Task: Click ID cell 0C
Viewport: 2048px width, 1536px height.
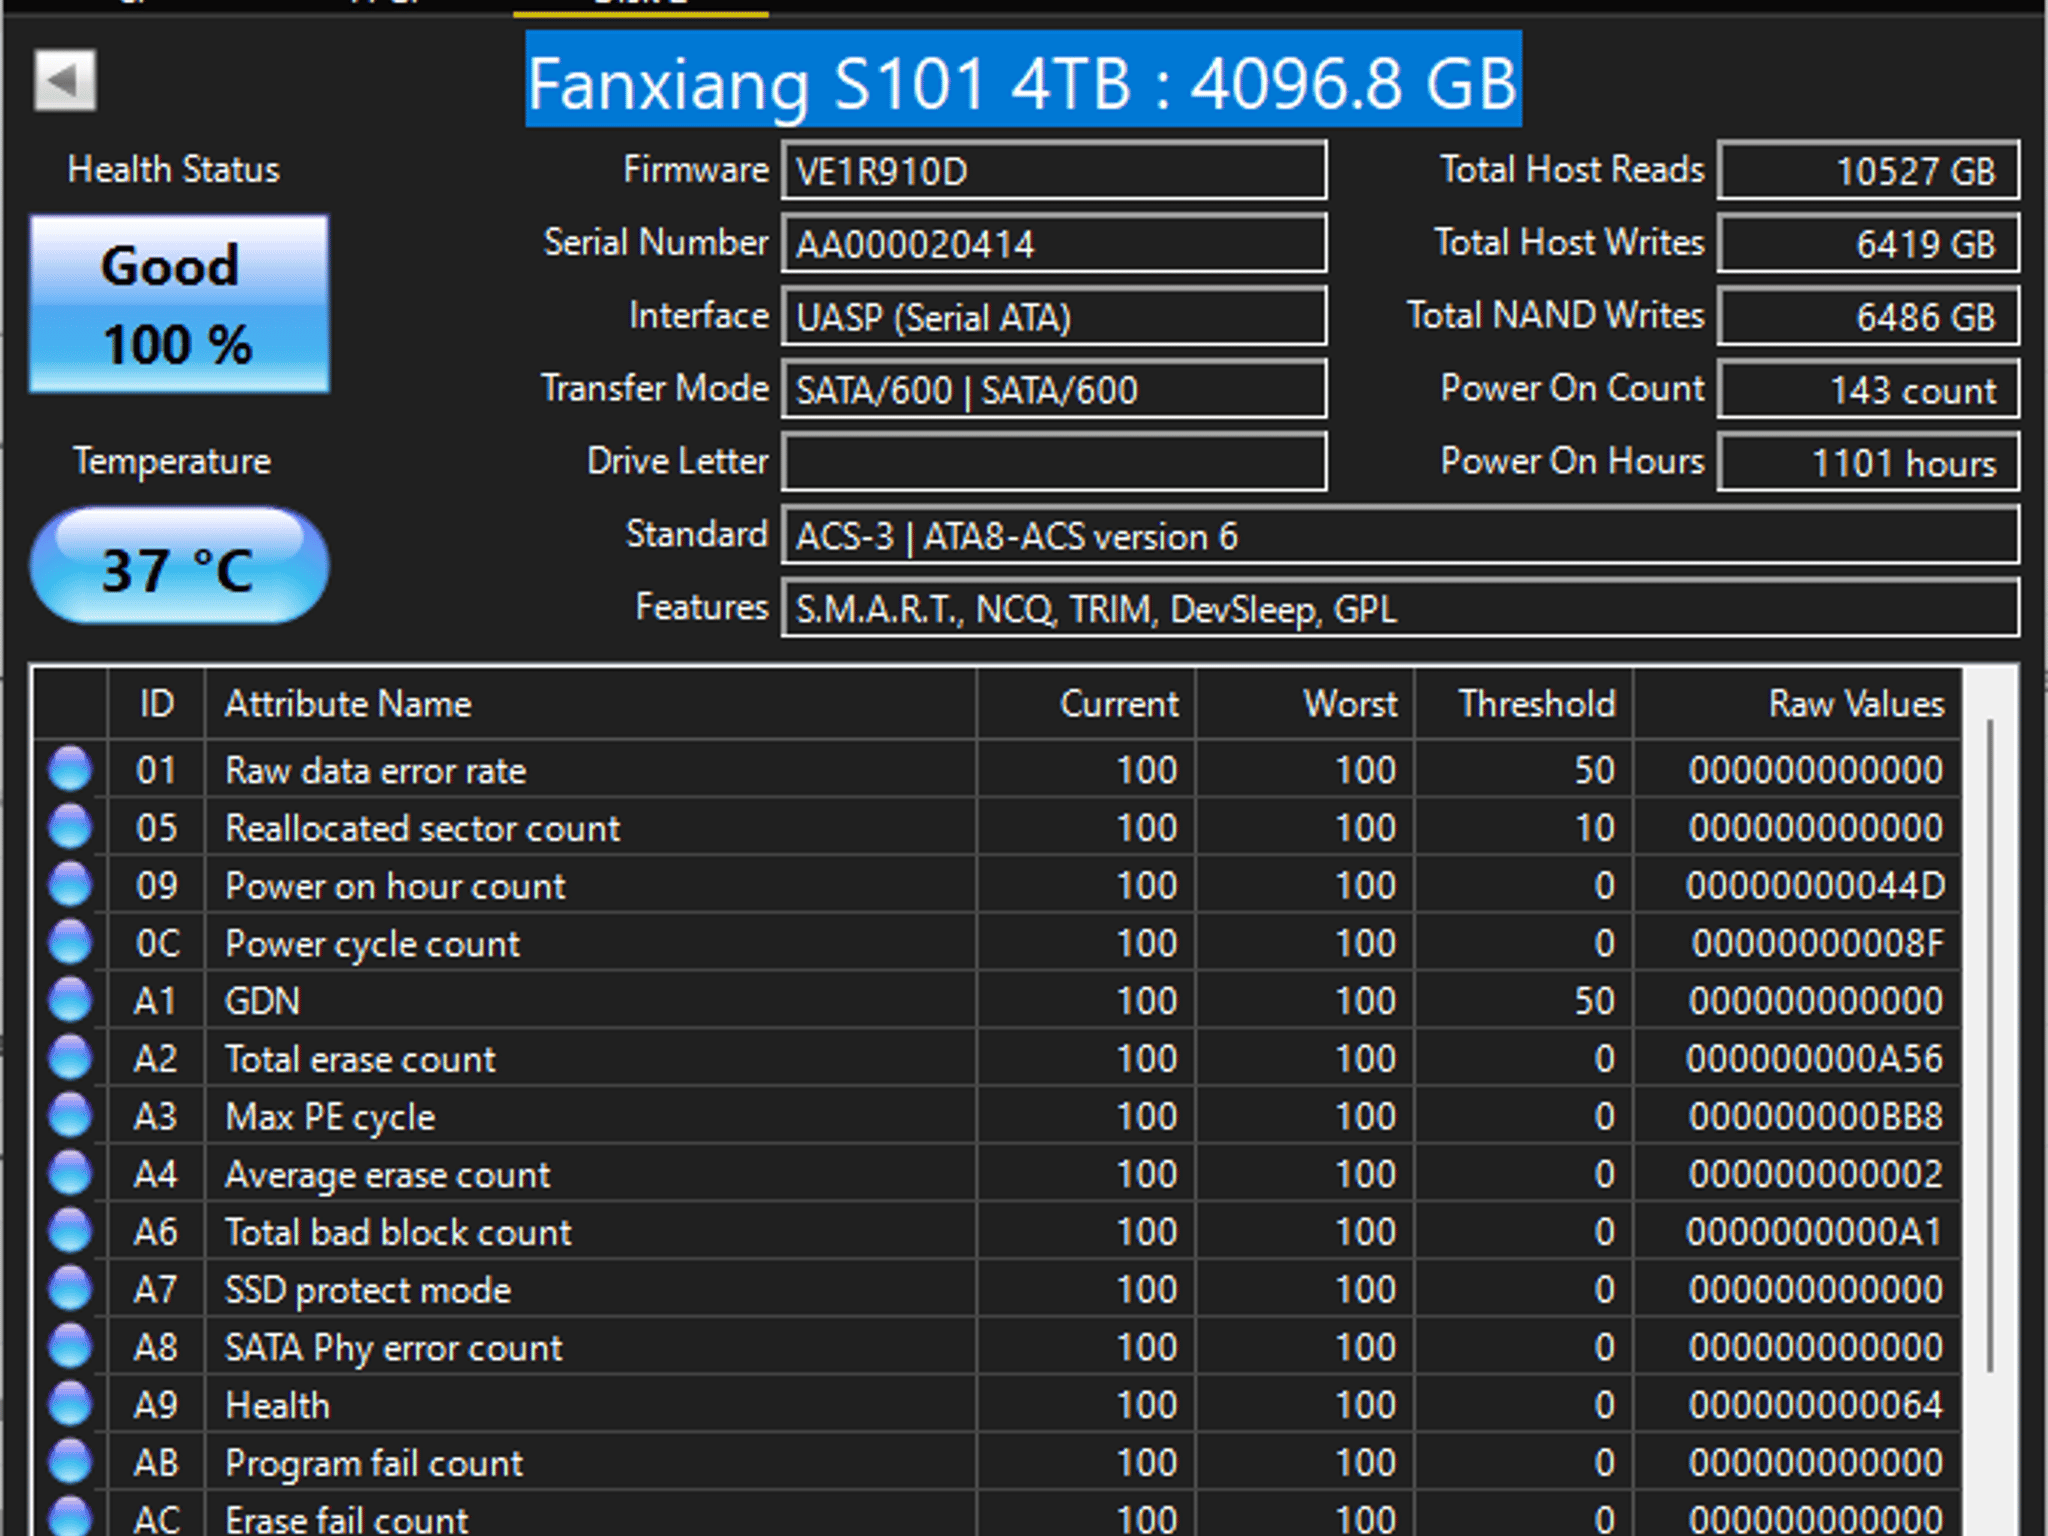Action: pos(157,944)
